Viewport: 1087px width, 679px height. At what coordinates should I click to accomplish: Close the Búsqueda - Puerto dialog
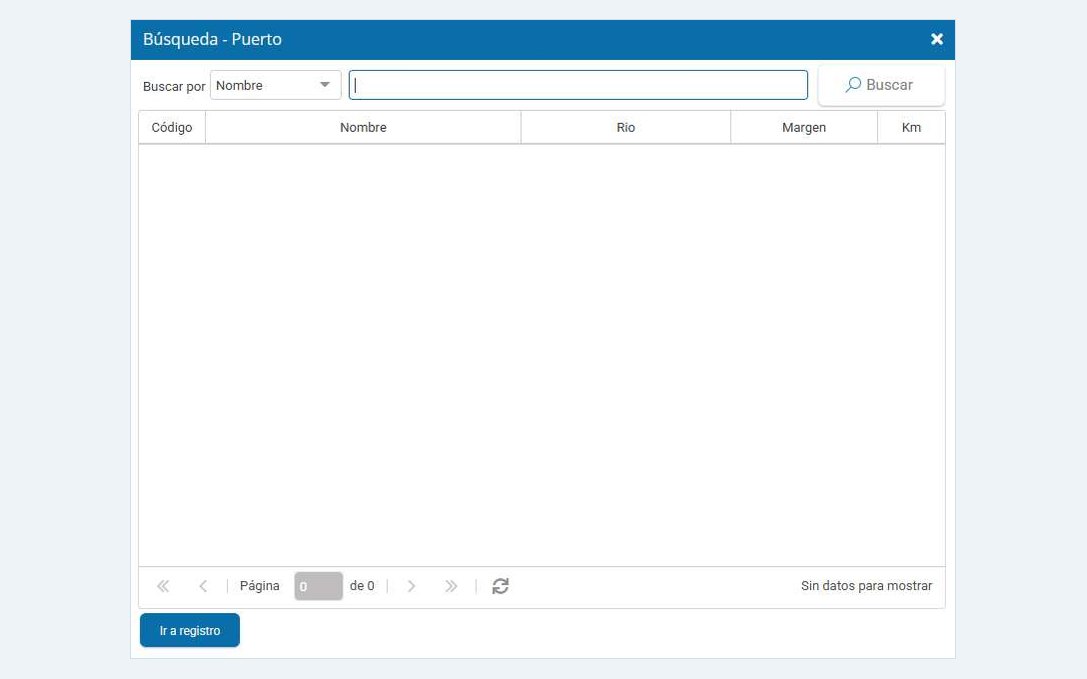click(937, 39)
